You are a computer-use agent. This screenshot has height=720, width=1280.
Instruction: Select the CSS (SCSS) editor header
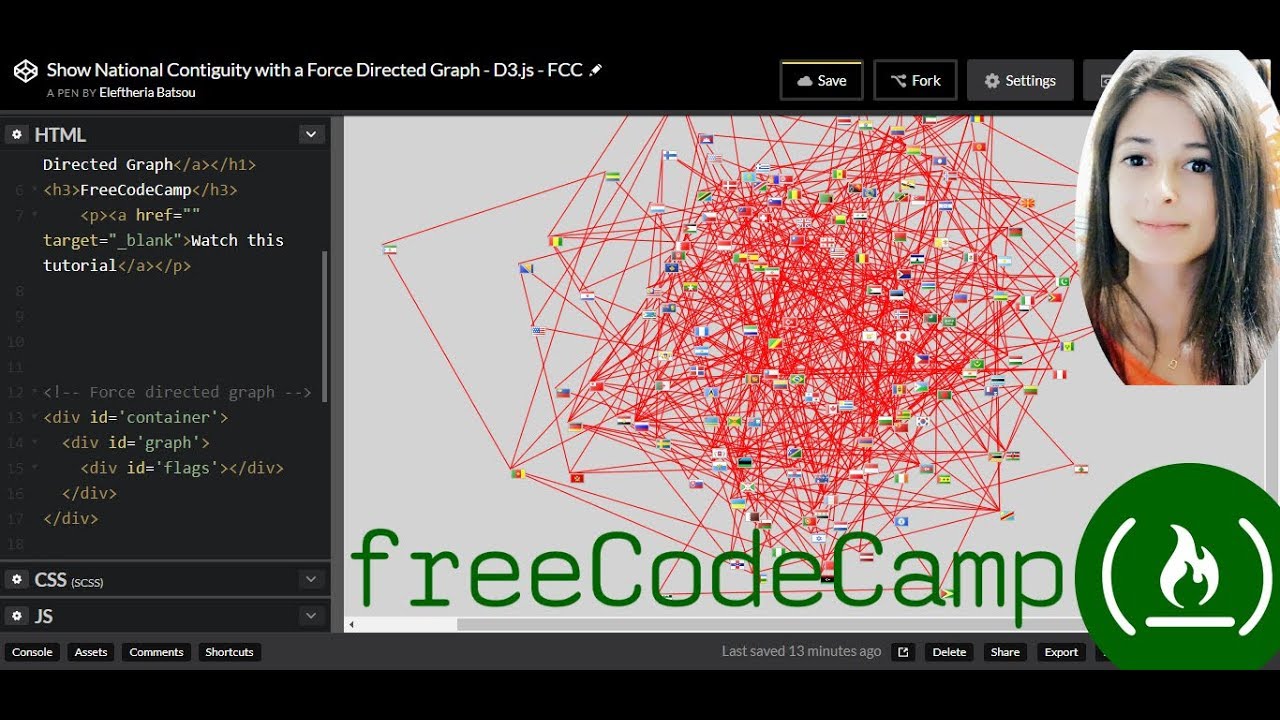tap(69, 580)
